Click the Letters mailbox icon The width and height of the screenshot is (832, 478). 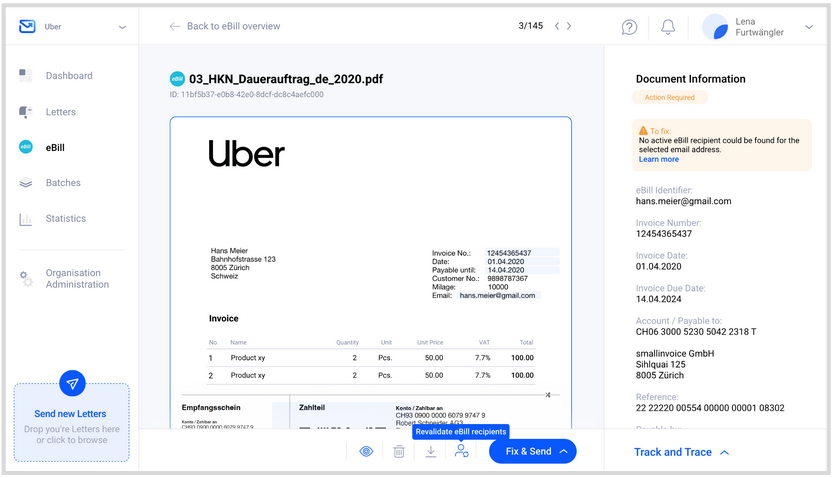click(25, 111)
